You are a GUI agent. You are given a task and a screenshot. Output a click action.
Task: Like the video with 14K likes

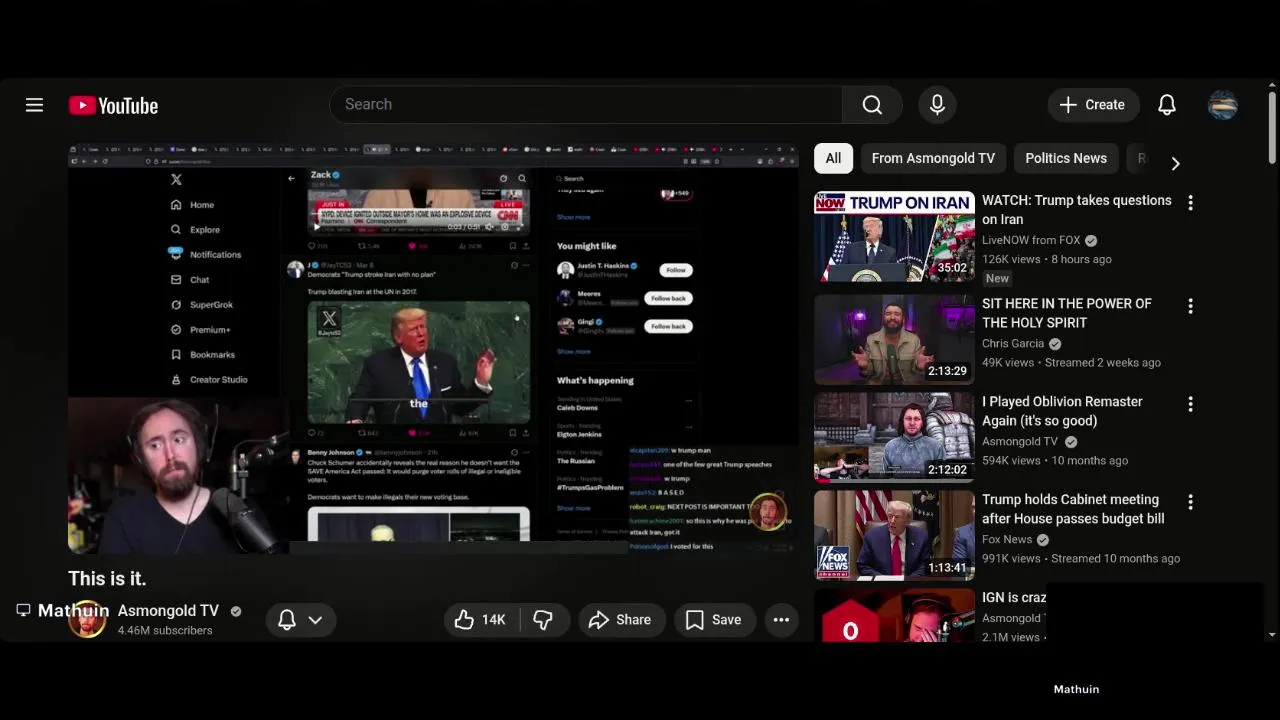(x=481, y=620)
